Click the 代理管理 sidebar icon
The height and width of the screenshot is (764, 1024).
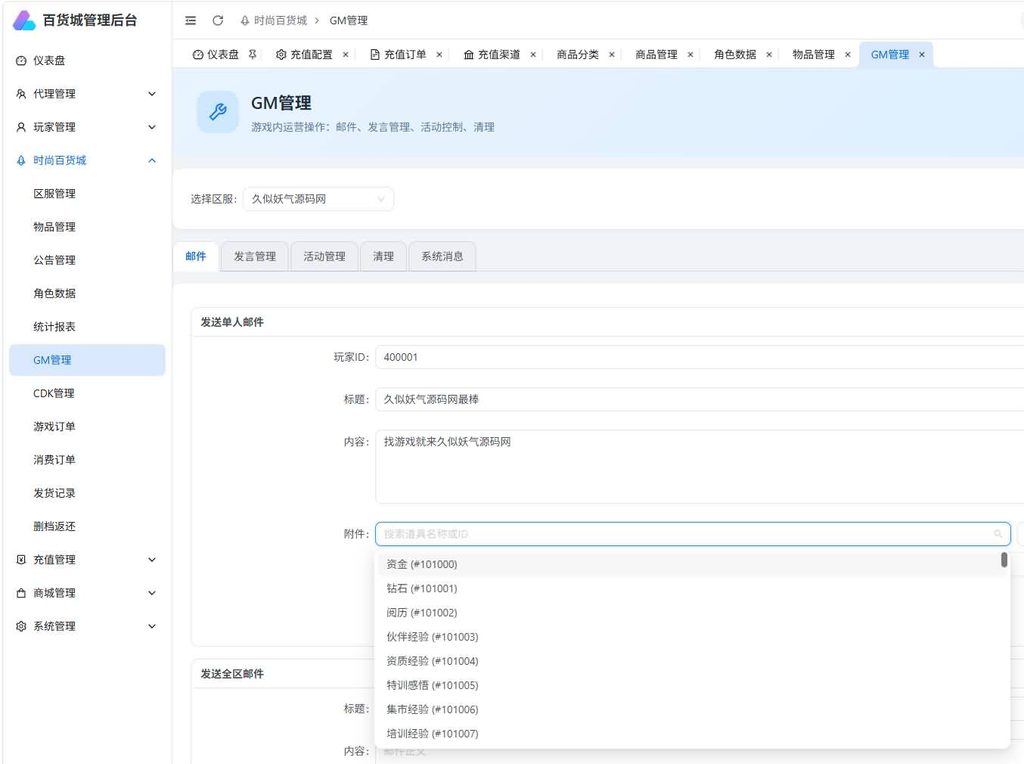click(x=21, y=94)
